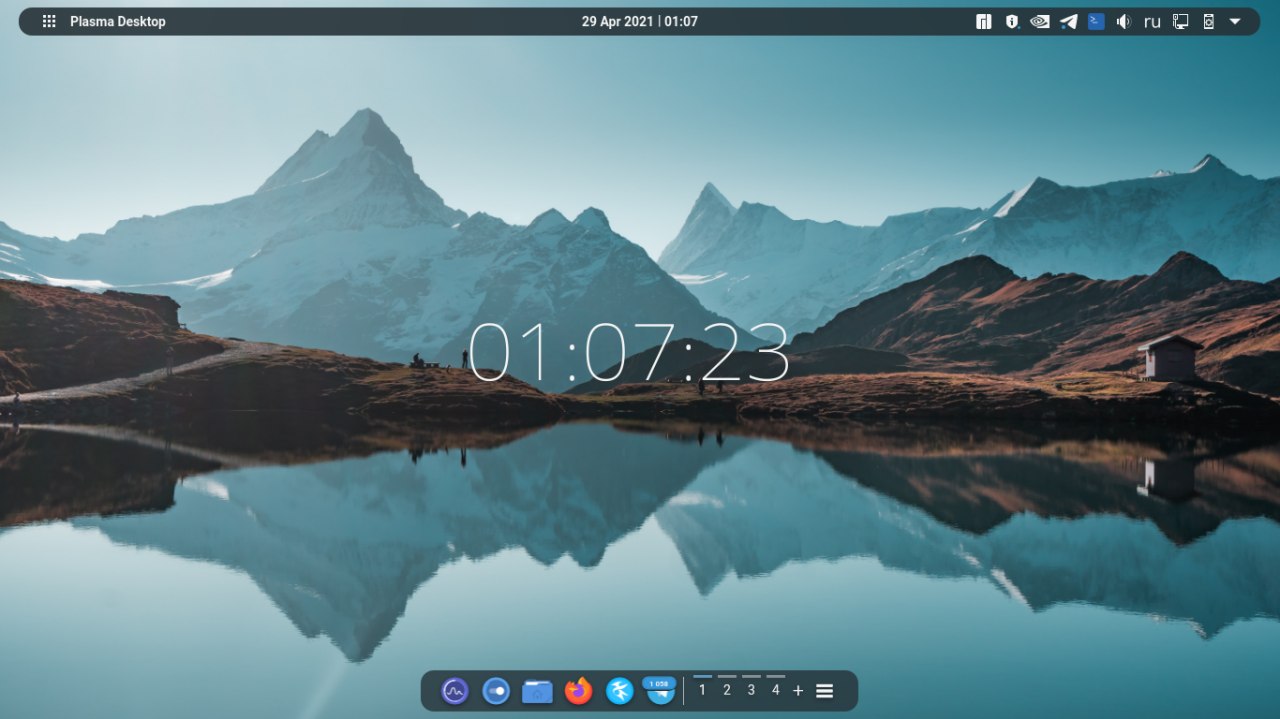The image size is (1280, 719).
Task: Launch Firefox from the dock
Action: coord(578,691)
